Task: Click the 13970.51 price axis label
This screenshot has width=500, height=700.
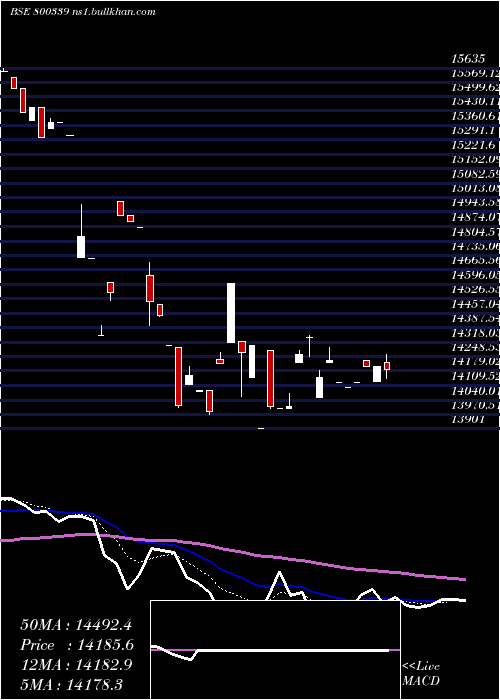Action: coord(475,404)
